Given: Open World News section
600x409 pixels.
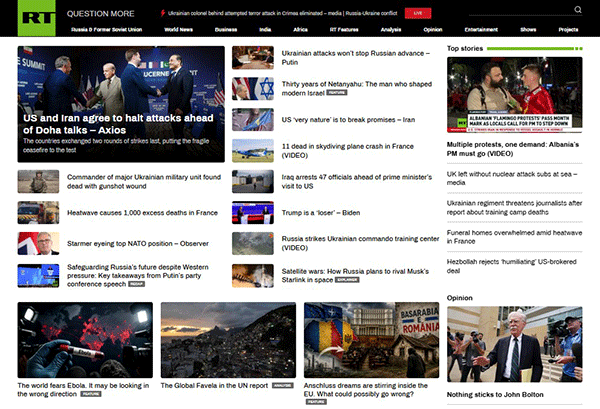Looking at the screenshot, I should point(178,29).
